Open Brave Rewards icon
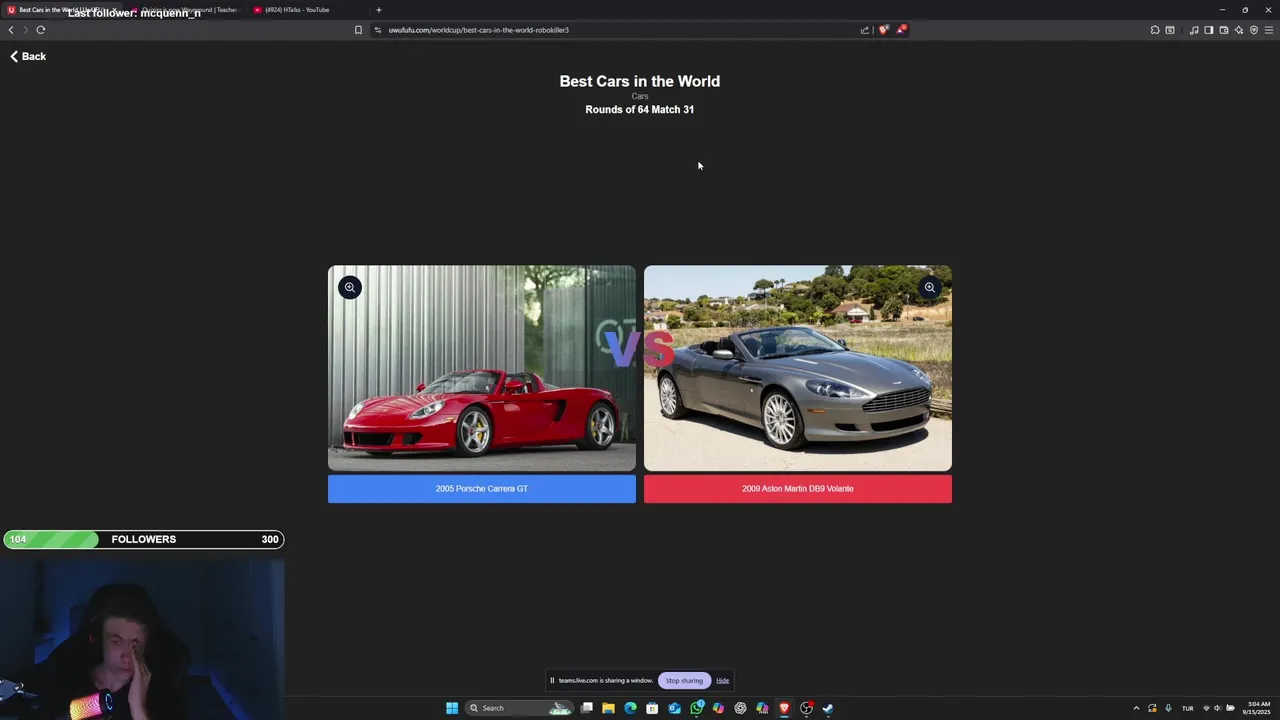 click(x=901, y=30)
